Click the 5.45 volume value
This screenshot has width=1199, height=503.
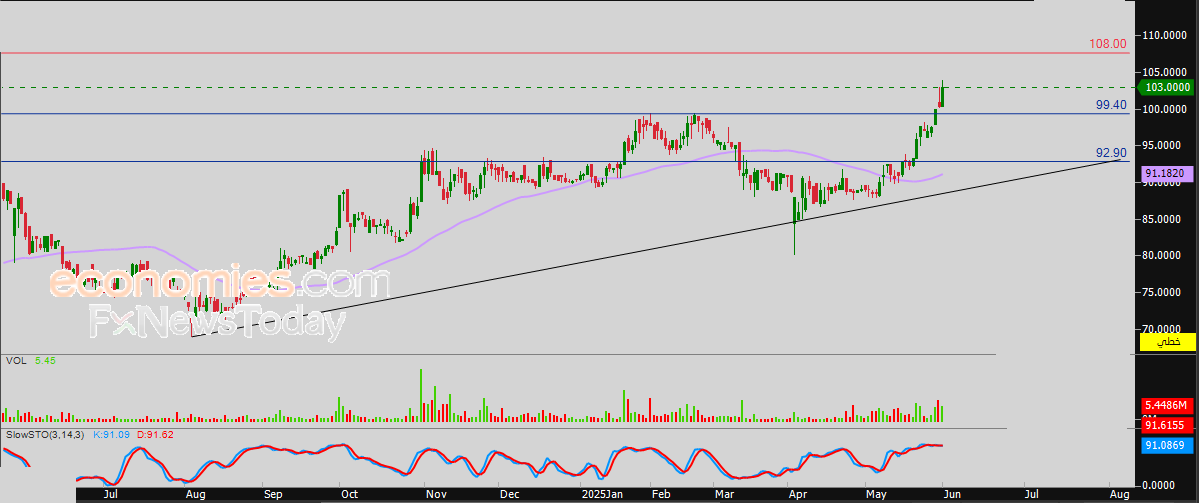pyautogui.click(x=44, y=359)
